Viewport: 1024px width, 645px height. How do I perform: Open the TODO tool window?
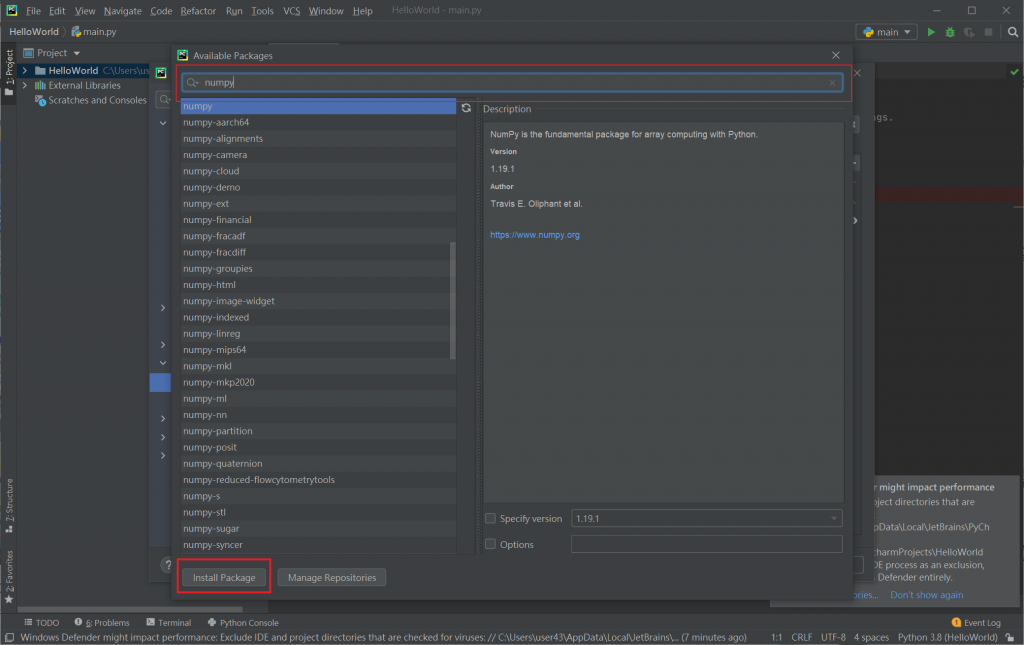[41, 622]
